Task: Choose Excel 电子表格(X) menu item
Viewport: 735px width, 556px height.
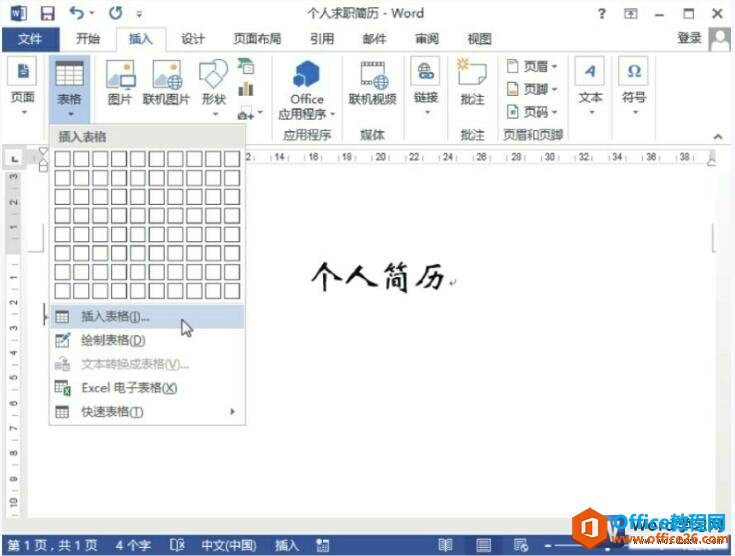Action: 147,388
